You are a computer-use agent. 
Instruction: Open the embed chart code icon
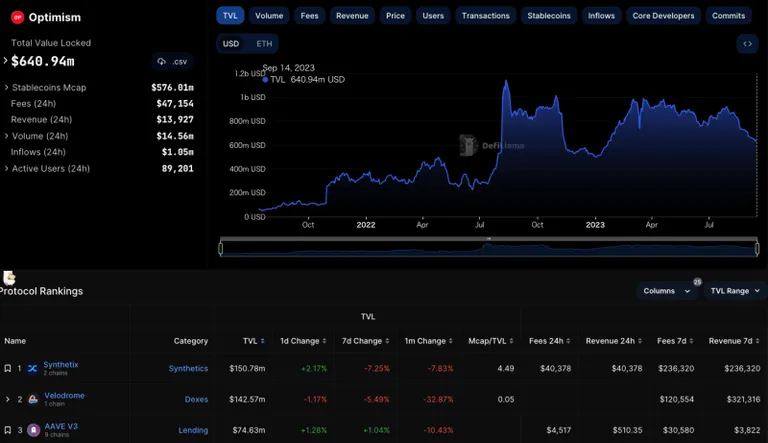(x=747, y=44)
